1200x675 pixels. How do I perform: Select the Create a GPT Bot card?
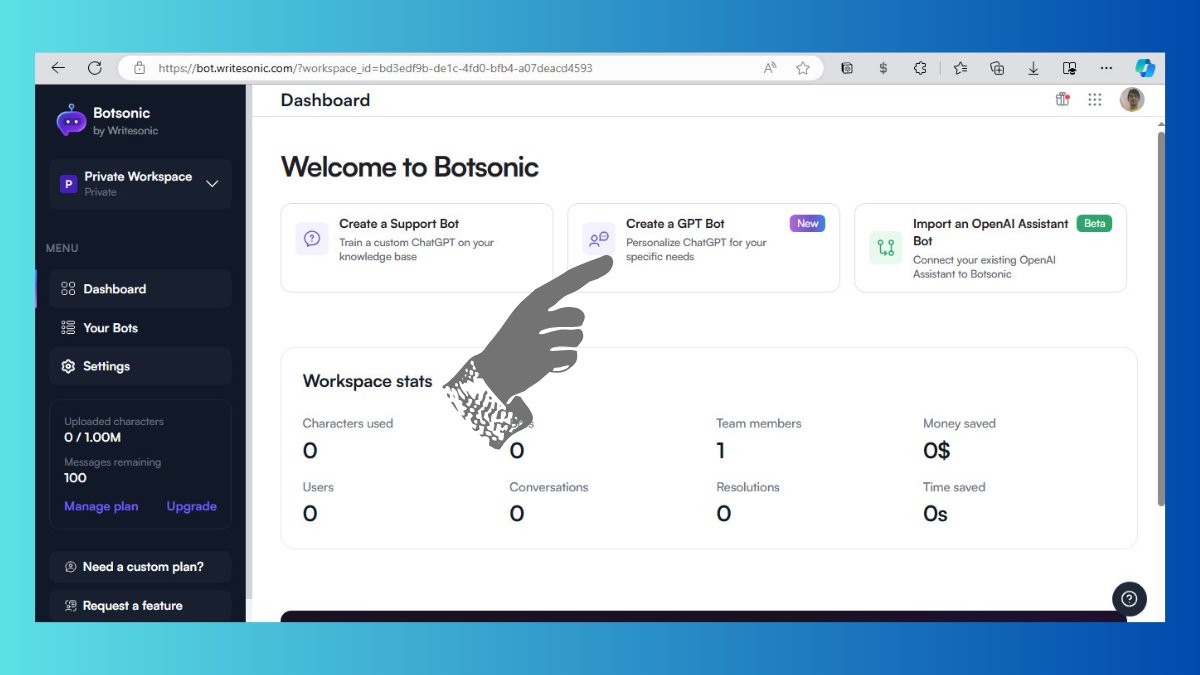click(703, 248)
